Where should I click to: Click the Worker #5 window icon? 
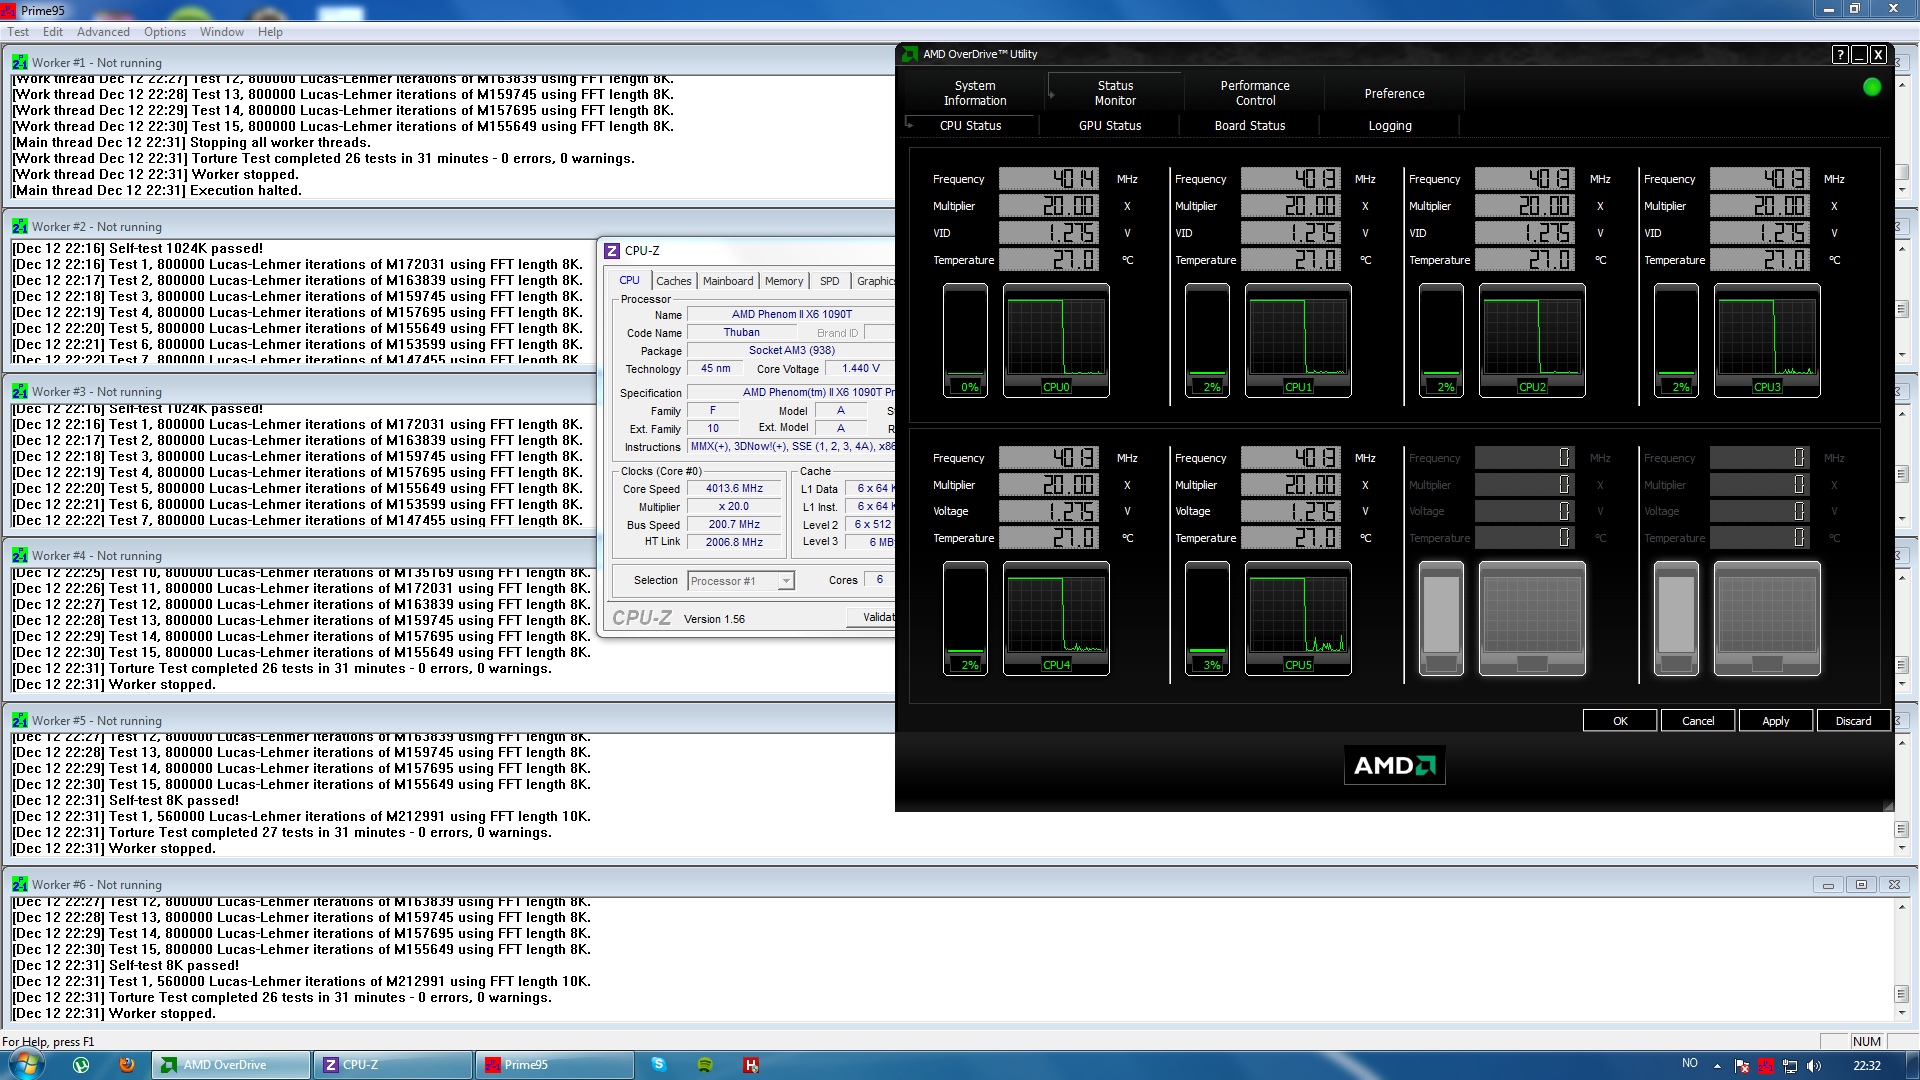20,720
